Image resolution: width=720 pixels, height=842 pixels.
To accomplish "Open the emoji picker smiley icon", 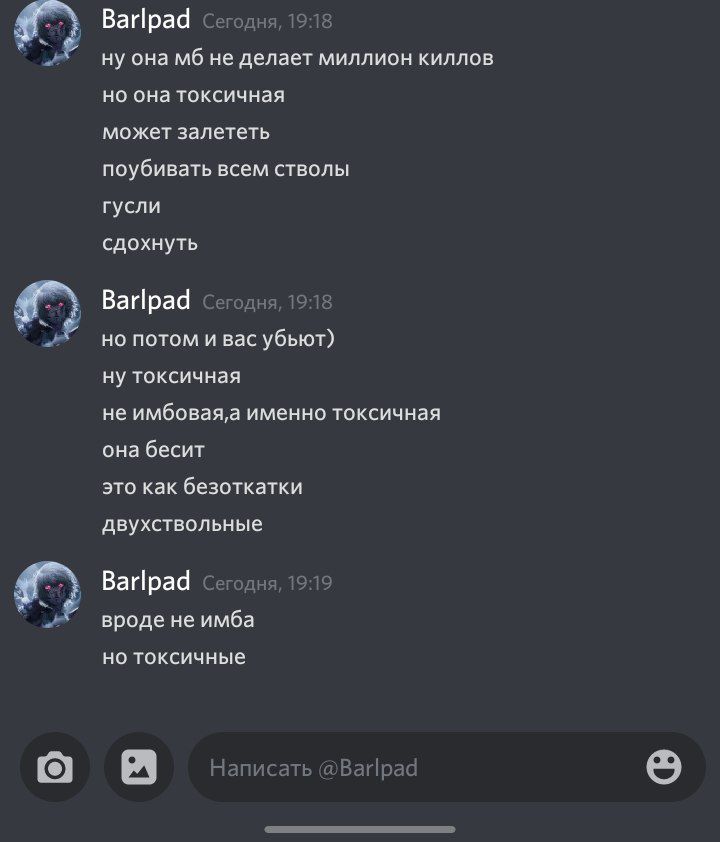I will (x=664, y=767).
